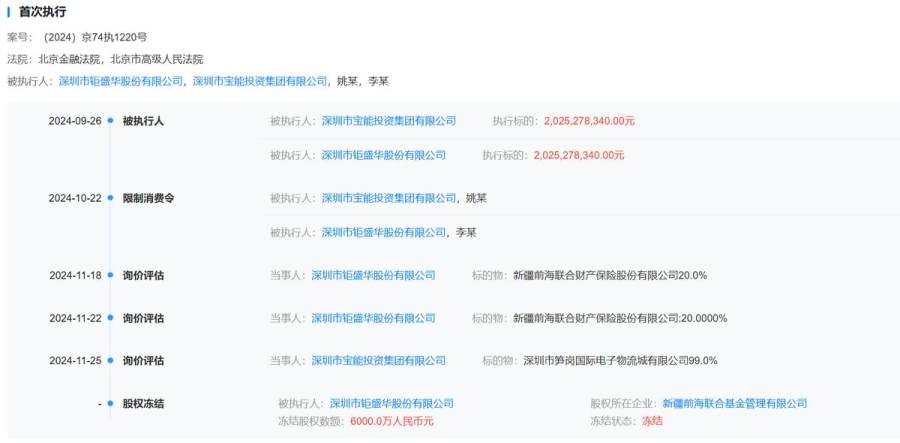The width and height of the screenshot is (900, 443).
Task: Click the 首次执行 section heading
Action: tap(42, 12)
